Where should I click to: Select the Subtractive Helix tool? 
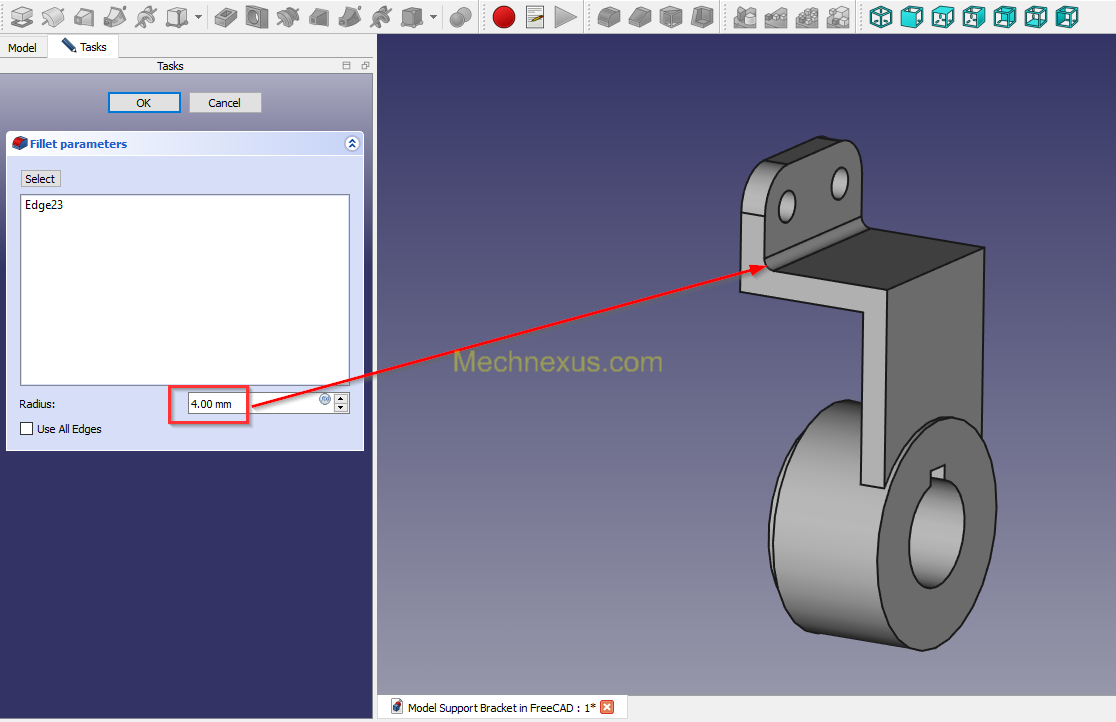[x=381, y=16]
